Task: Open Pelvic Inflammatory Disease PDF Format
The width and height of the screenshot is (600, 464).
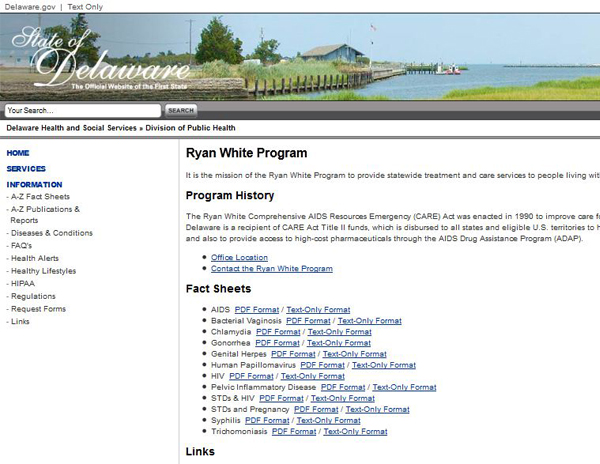Action: tap(343, 387)
